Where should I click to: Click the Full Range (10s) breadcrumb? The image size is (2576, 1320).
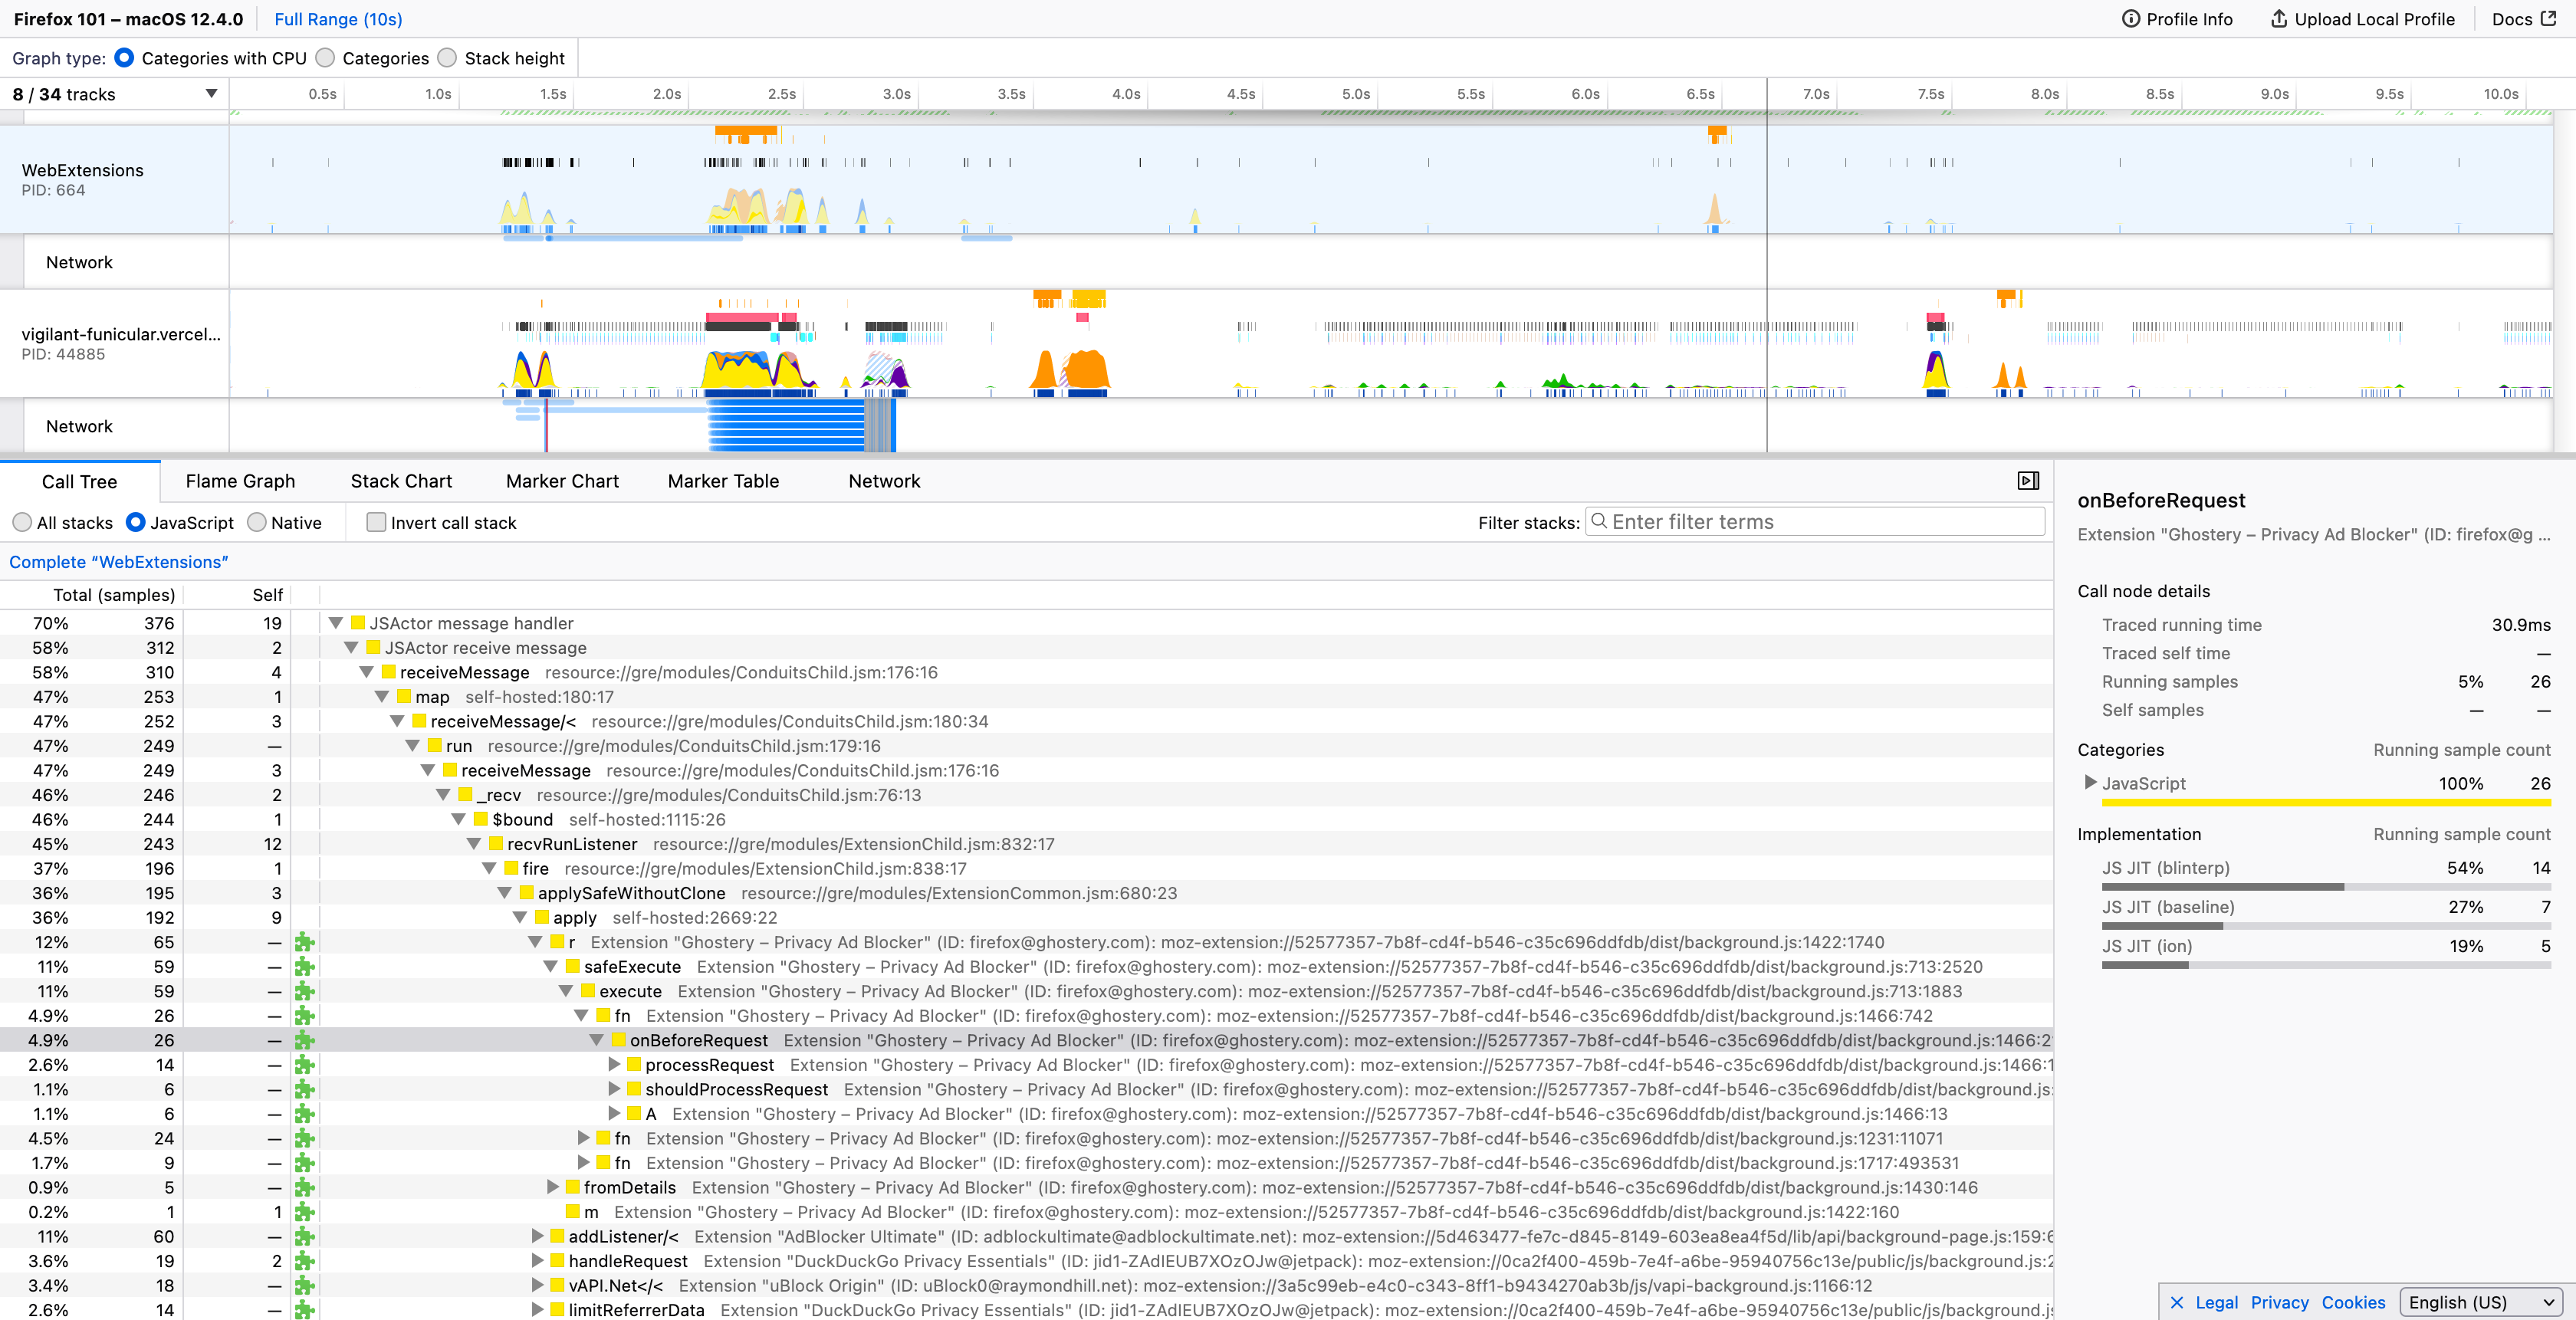[338, 19]
